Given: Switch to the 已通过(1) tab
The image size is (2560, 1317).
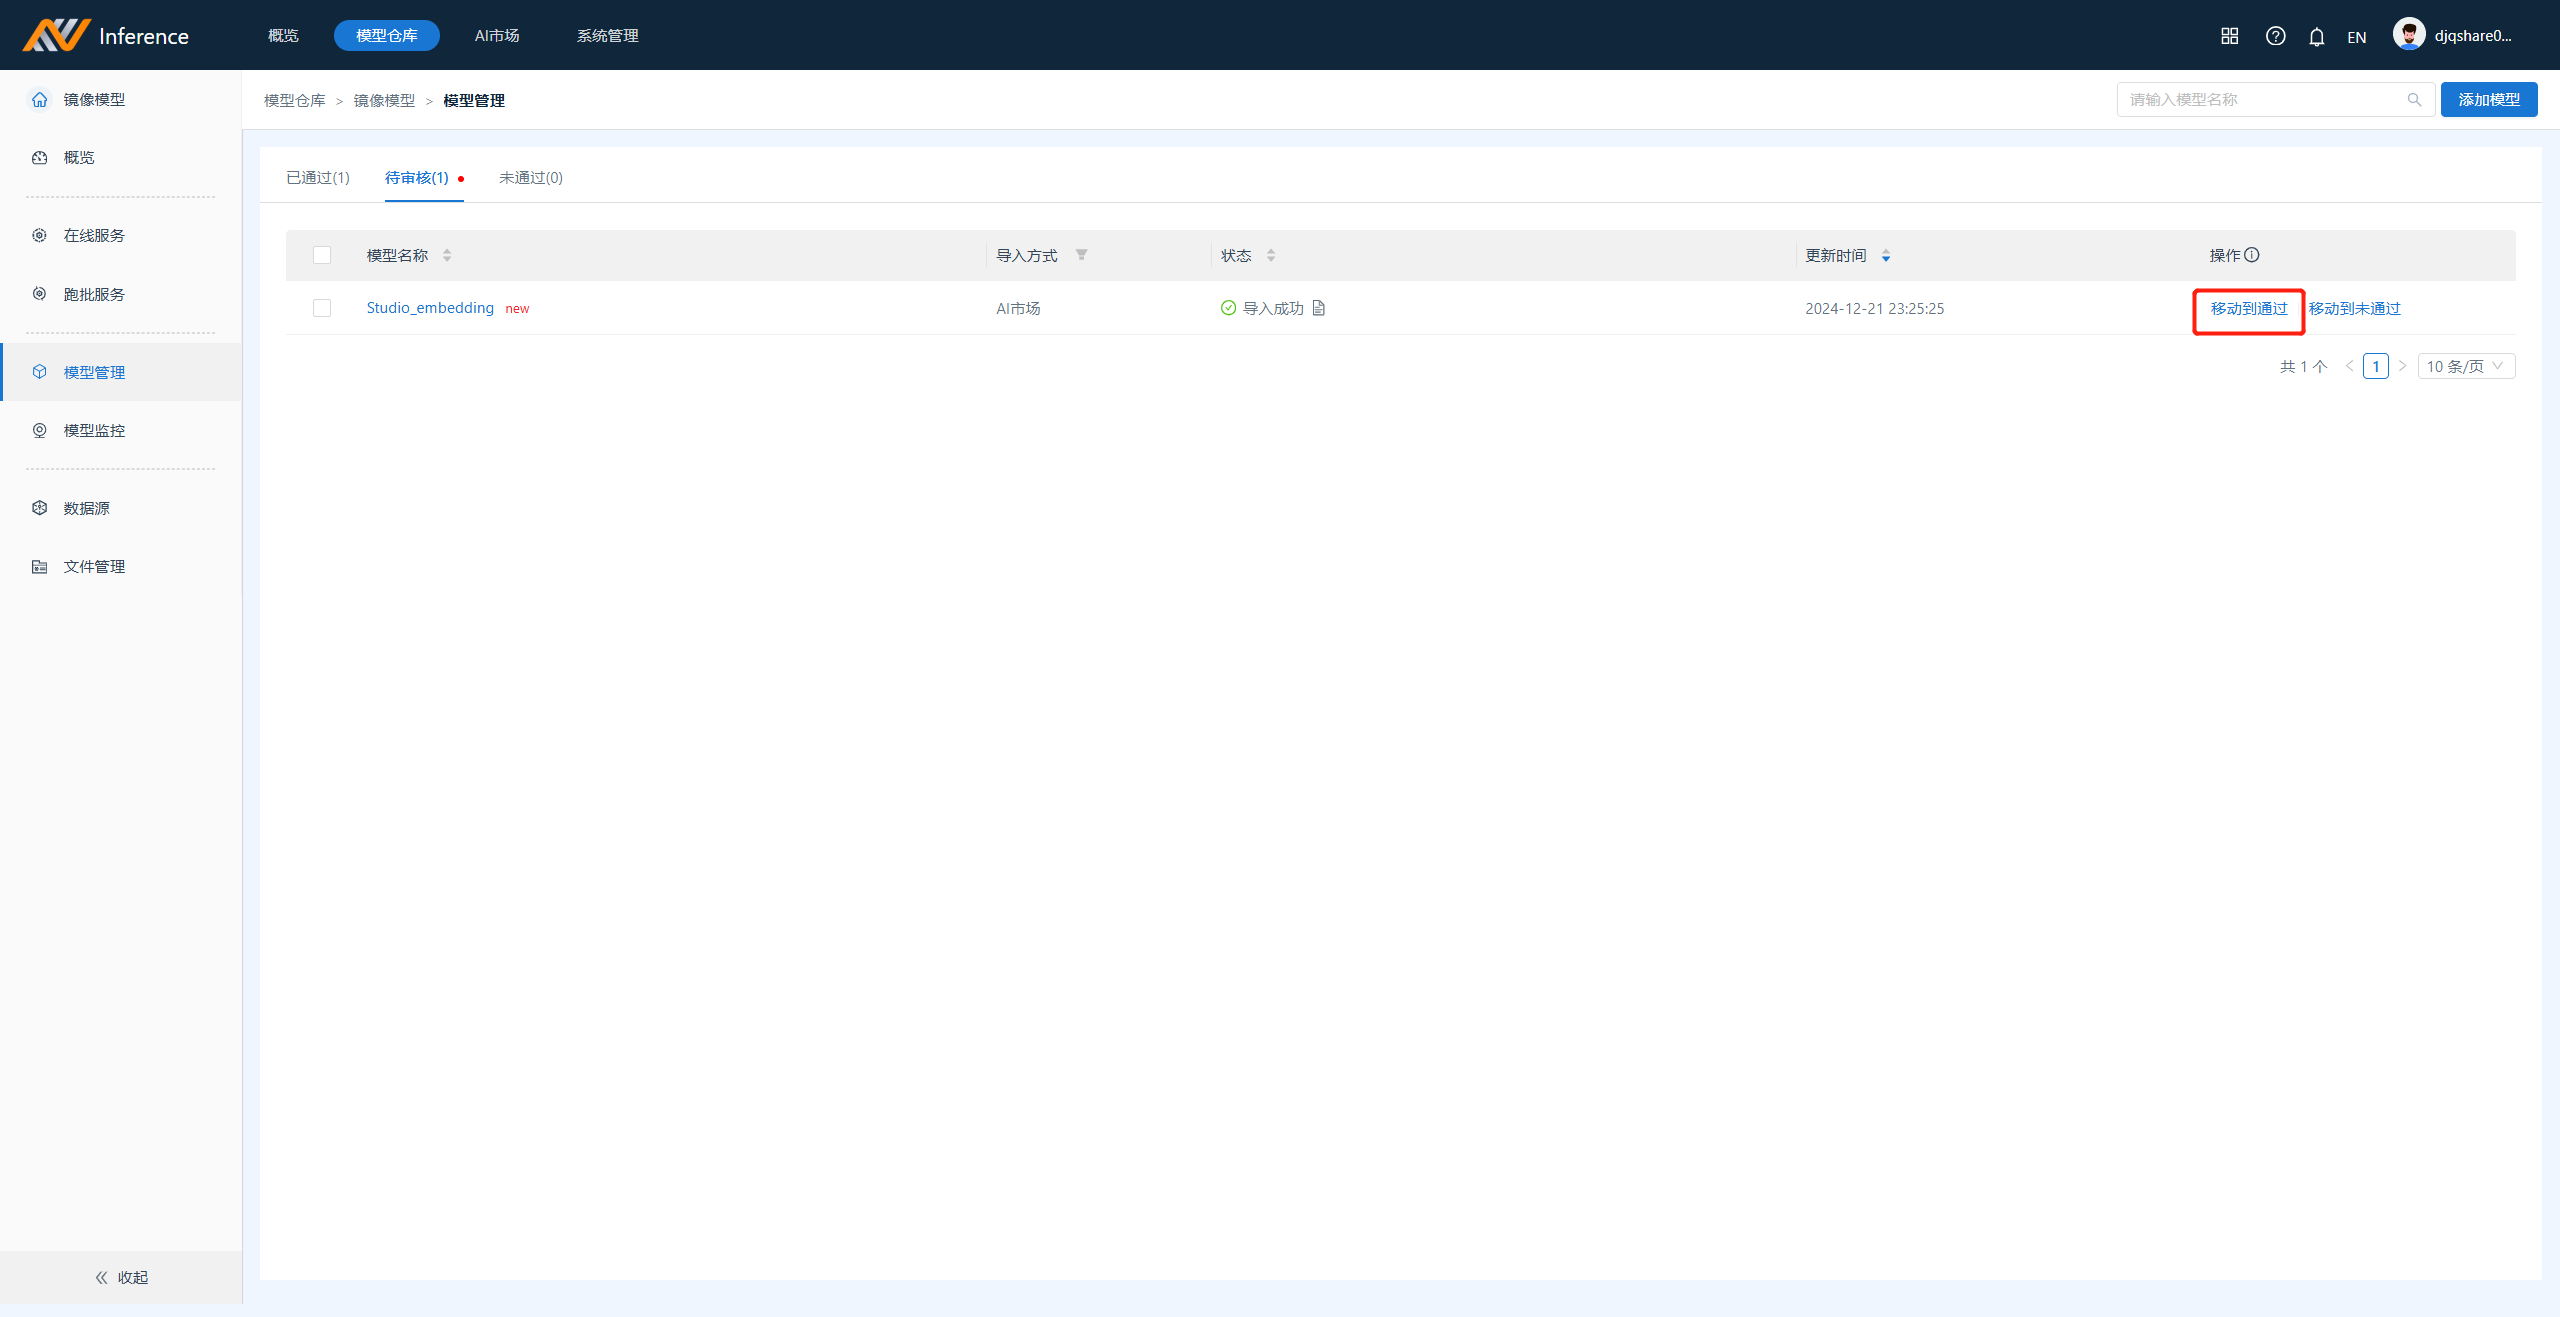Looking at the screenshot, I should [x=318, y=178].
